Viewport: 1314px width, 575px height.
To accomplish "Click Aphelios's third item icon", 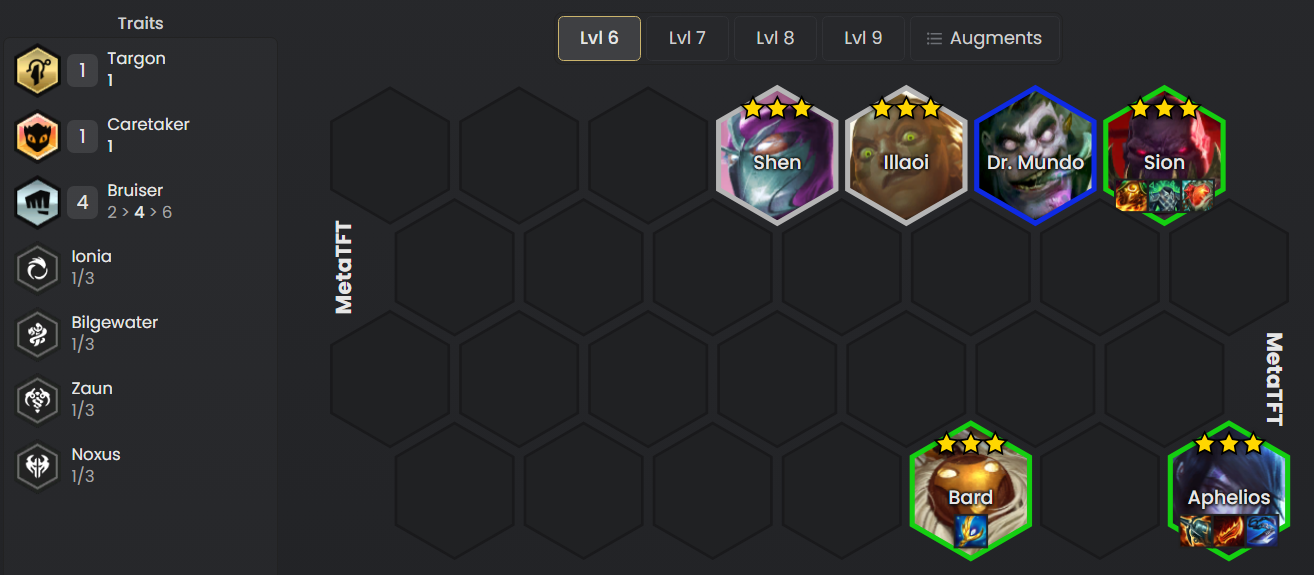I will 1262,530.
